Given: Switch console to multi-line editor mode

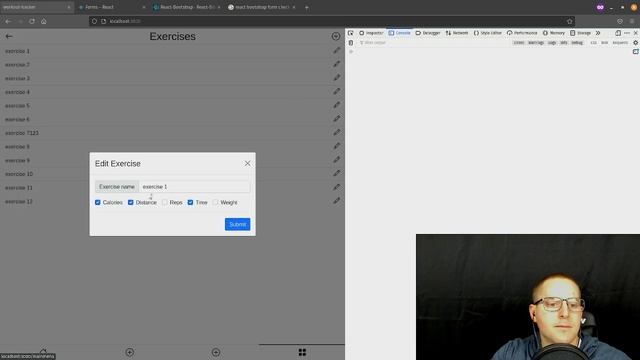Looking at the screenshot, I should 636,52.
